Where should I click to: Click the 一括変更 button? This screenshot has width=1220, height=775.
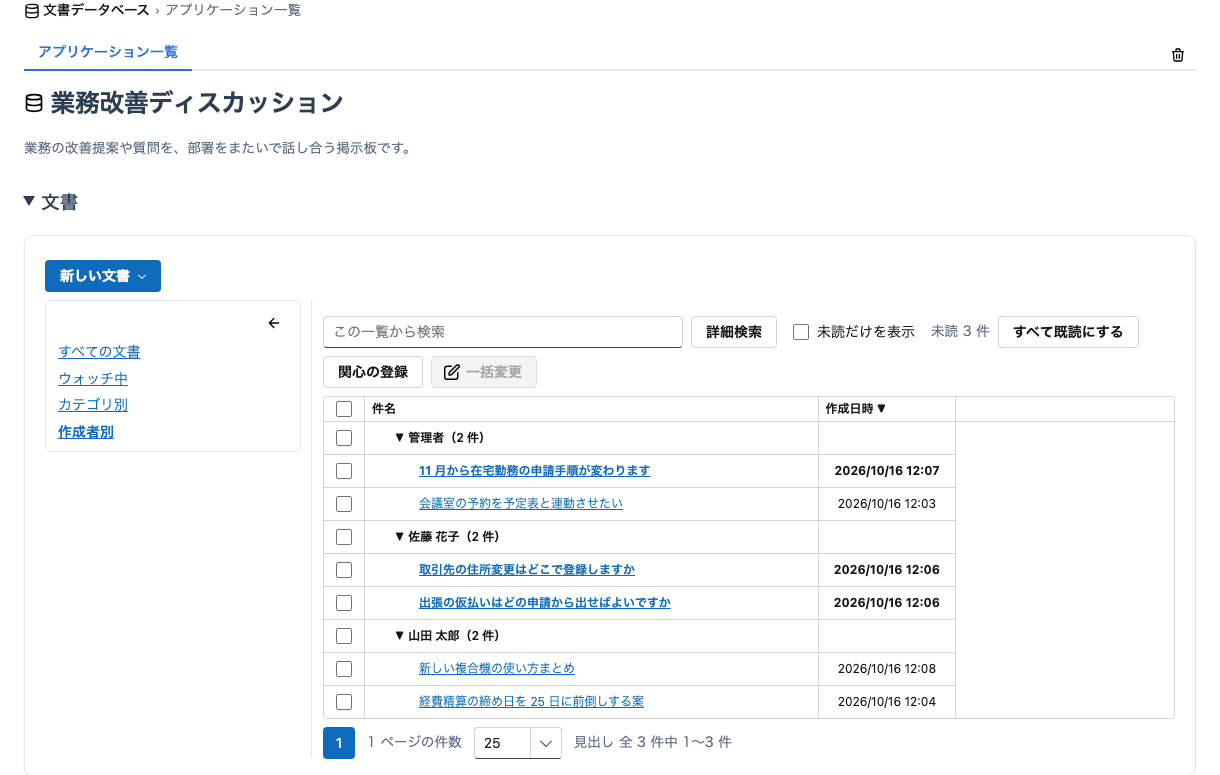(x=484, y=372)
